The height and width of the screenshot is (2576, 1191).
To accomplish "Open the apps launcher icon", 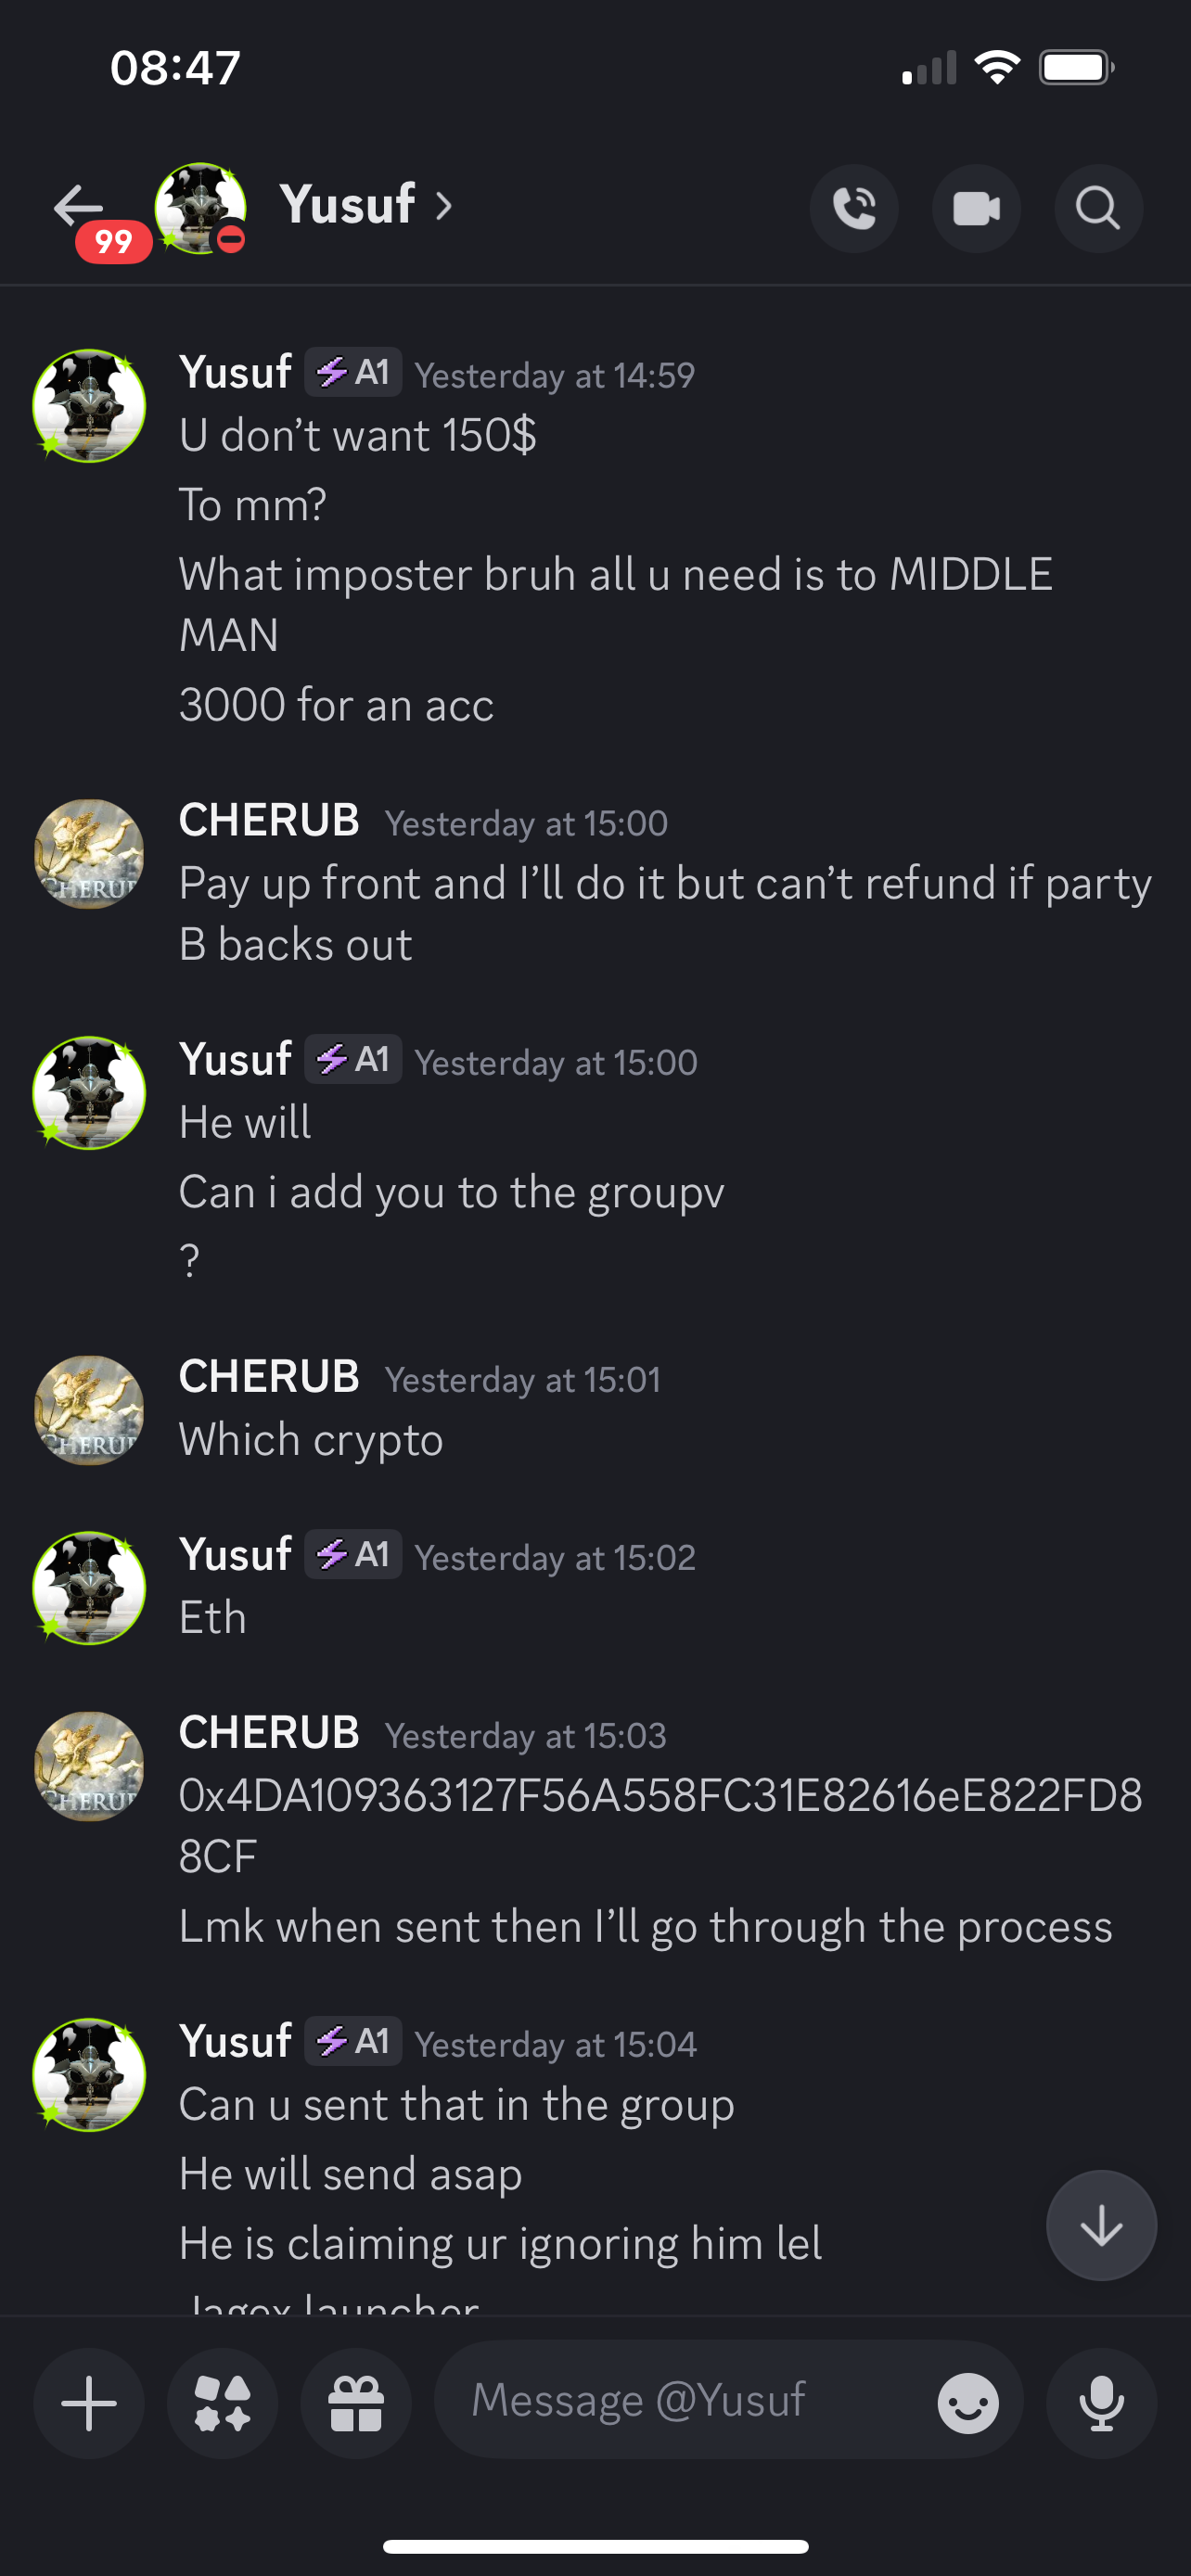I will pos(222,2403).
